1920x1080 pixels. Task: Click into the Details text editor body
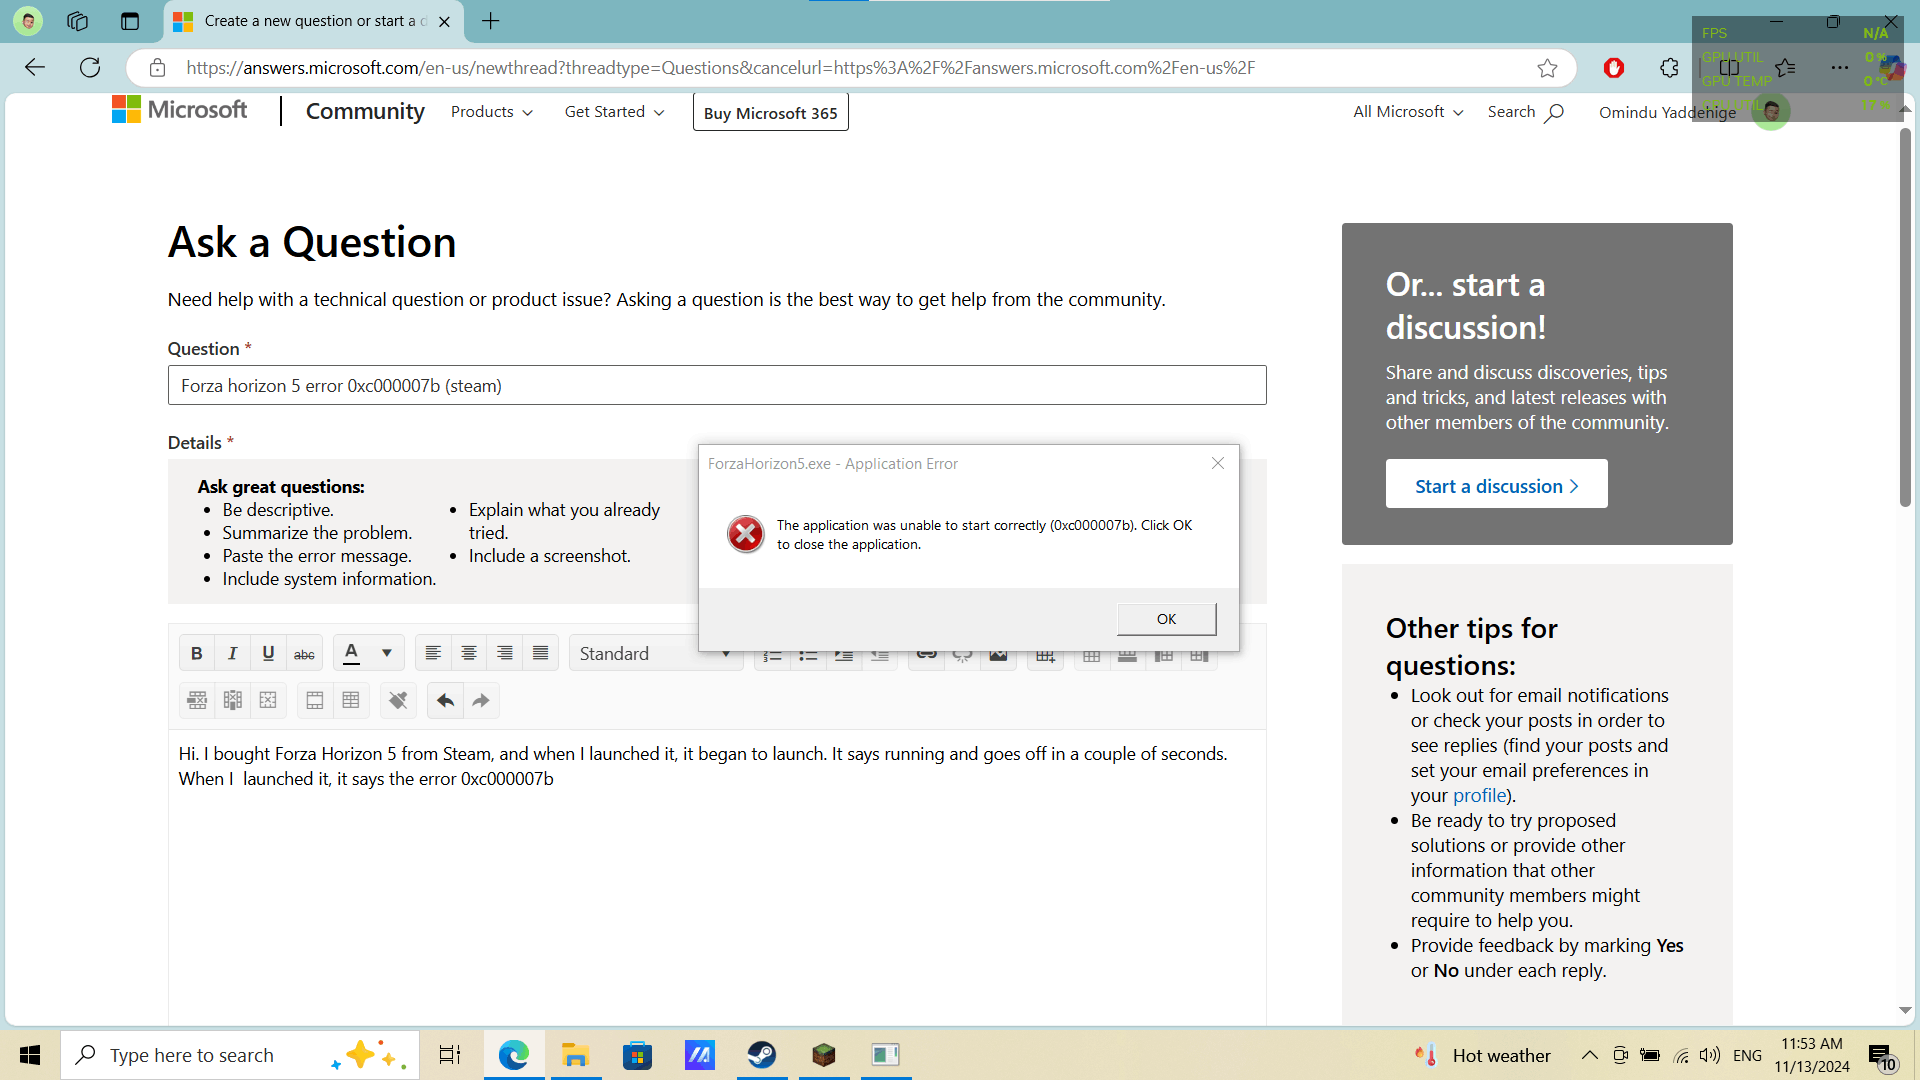point(717,880)
